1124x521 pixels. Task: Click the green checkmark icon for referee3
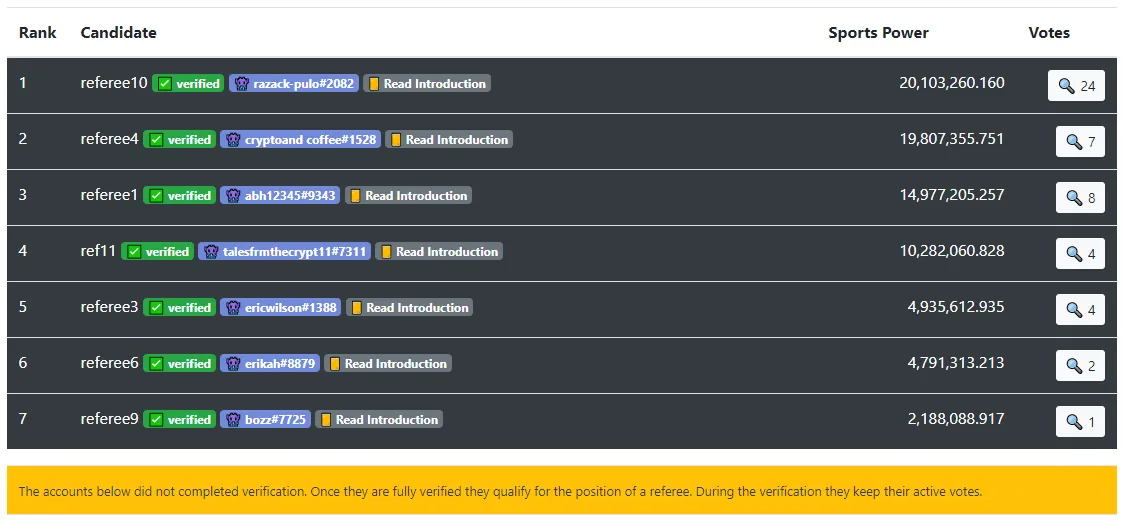coord(156,307)
